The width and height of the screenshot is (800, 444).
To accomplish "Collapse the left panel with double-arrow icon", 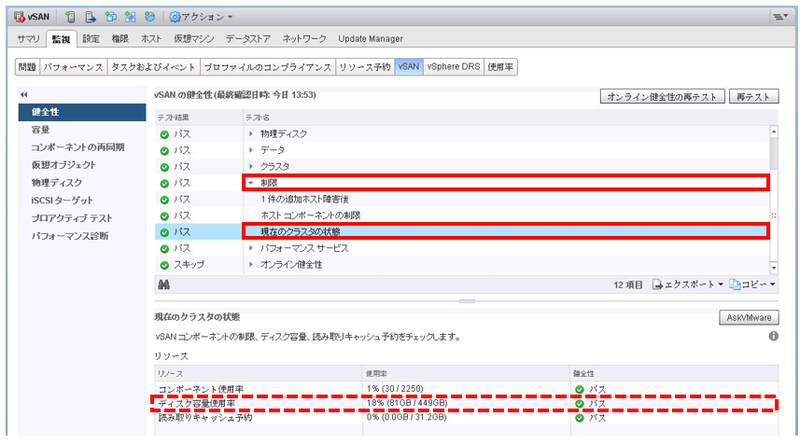I will [x=24, y=94].
